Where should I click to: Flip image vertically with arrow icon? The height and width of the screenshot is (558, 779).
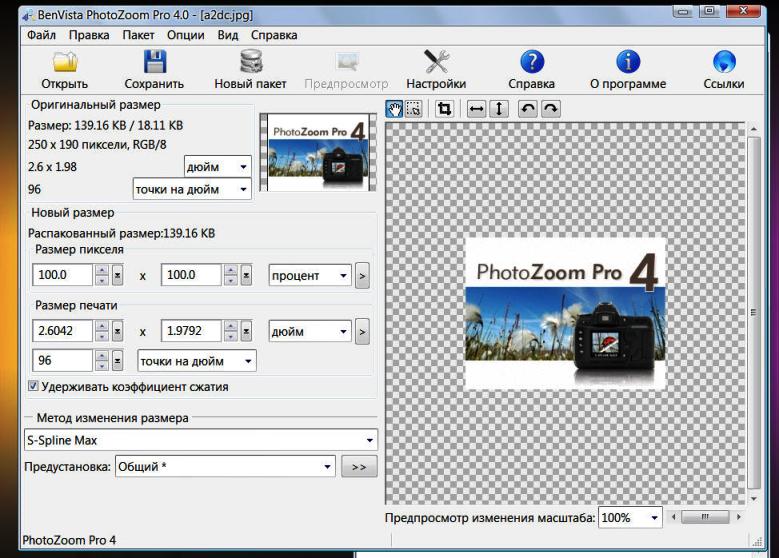pos(500,109)
